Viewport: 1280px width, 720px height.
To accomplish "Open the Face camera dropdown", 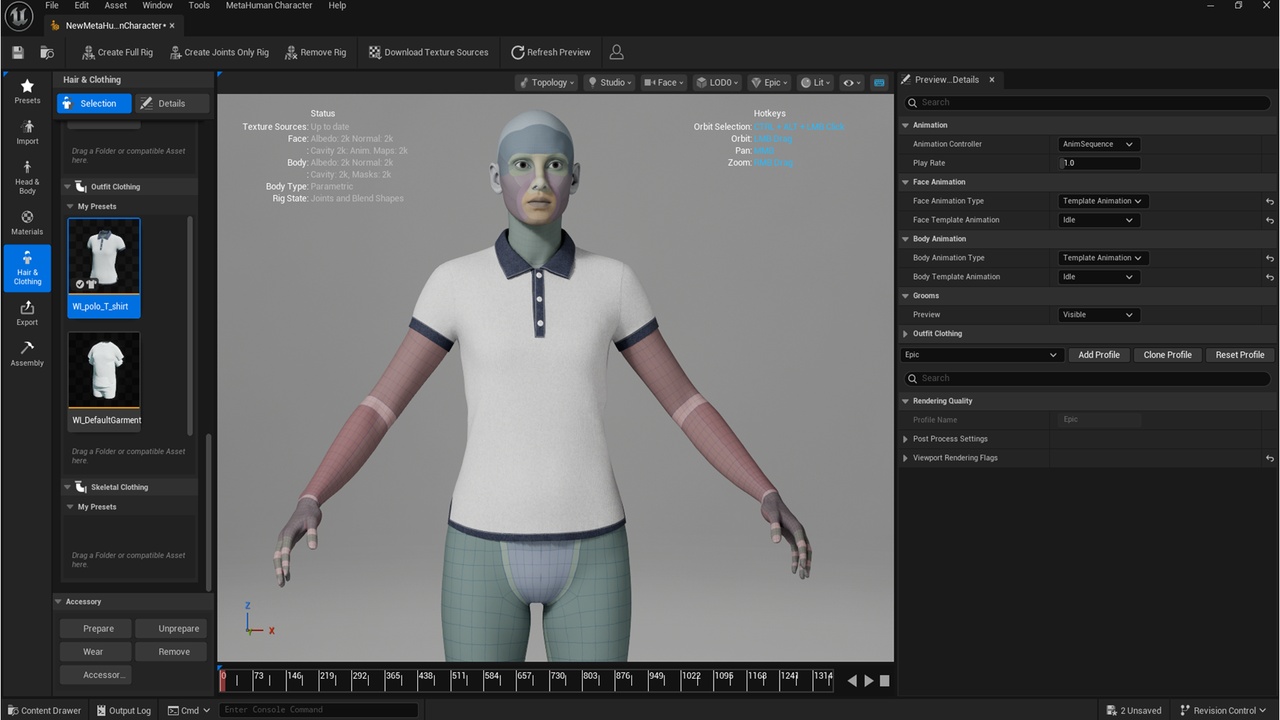I will 664,83.
